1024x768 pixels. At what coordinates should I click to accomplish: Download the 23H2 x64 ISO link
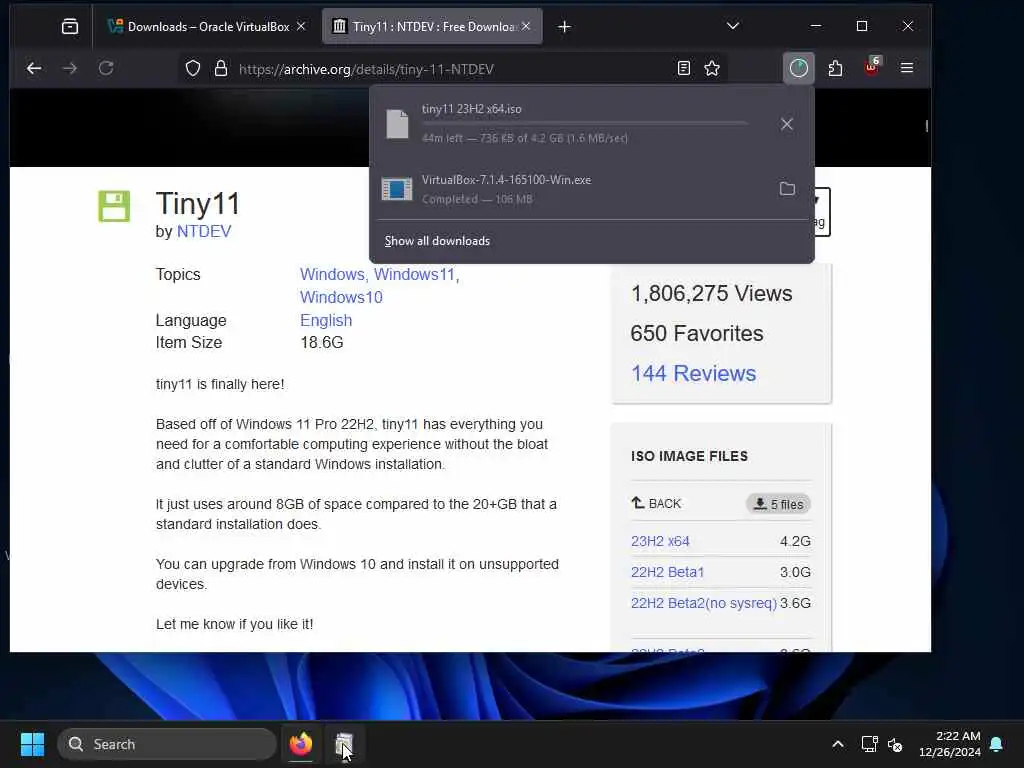[x=660, y=541]
